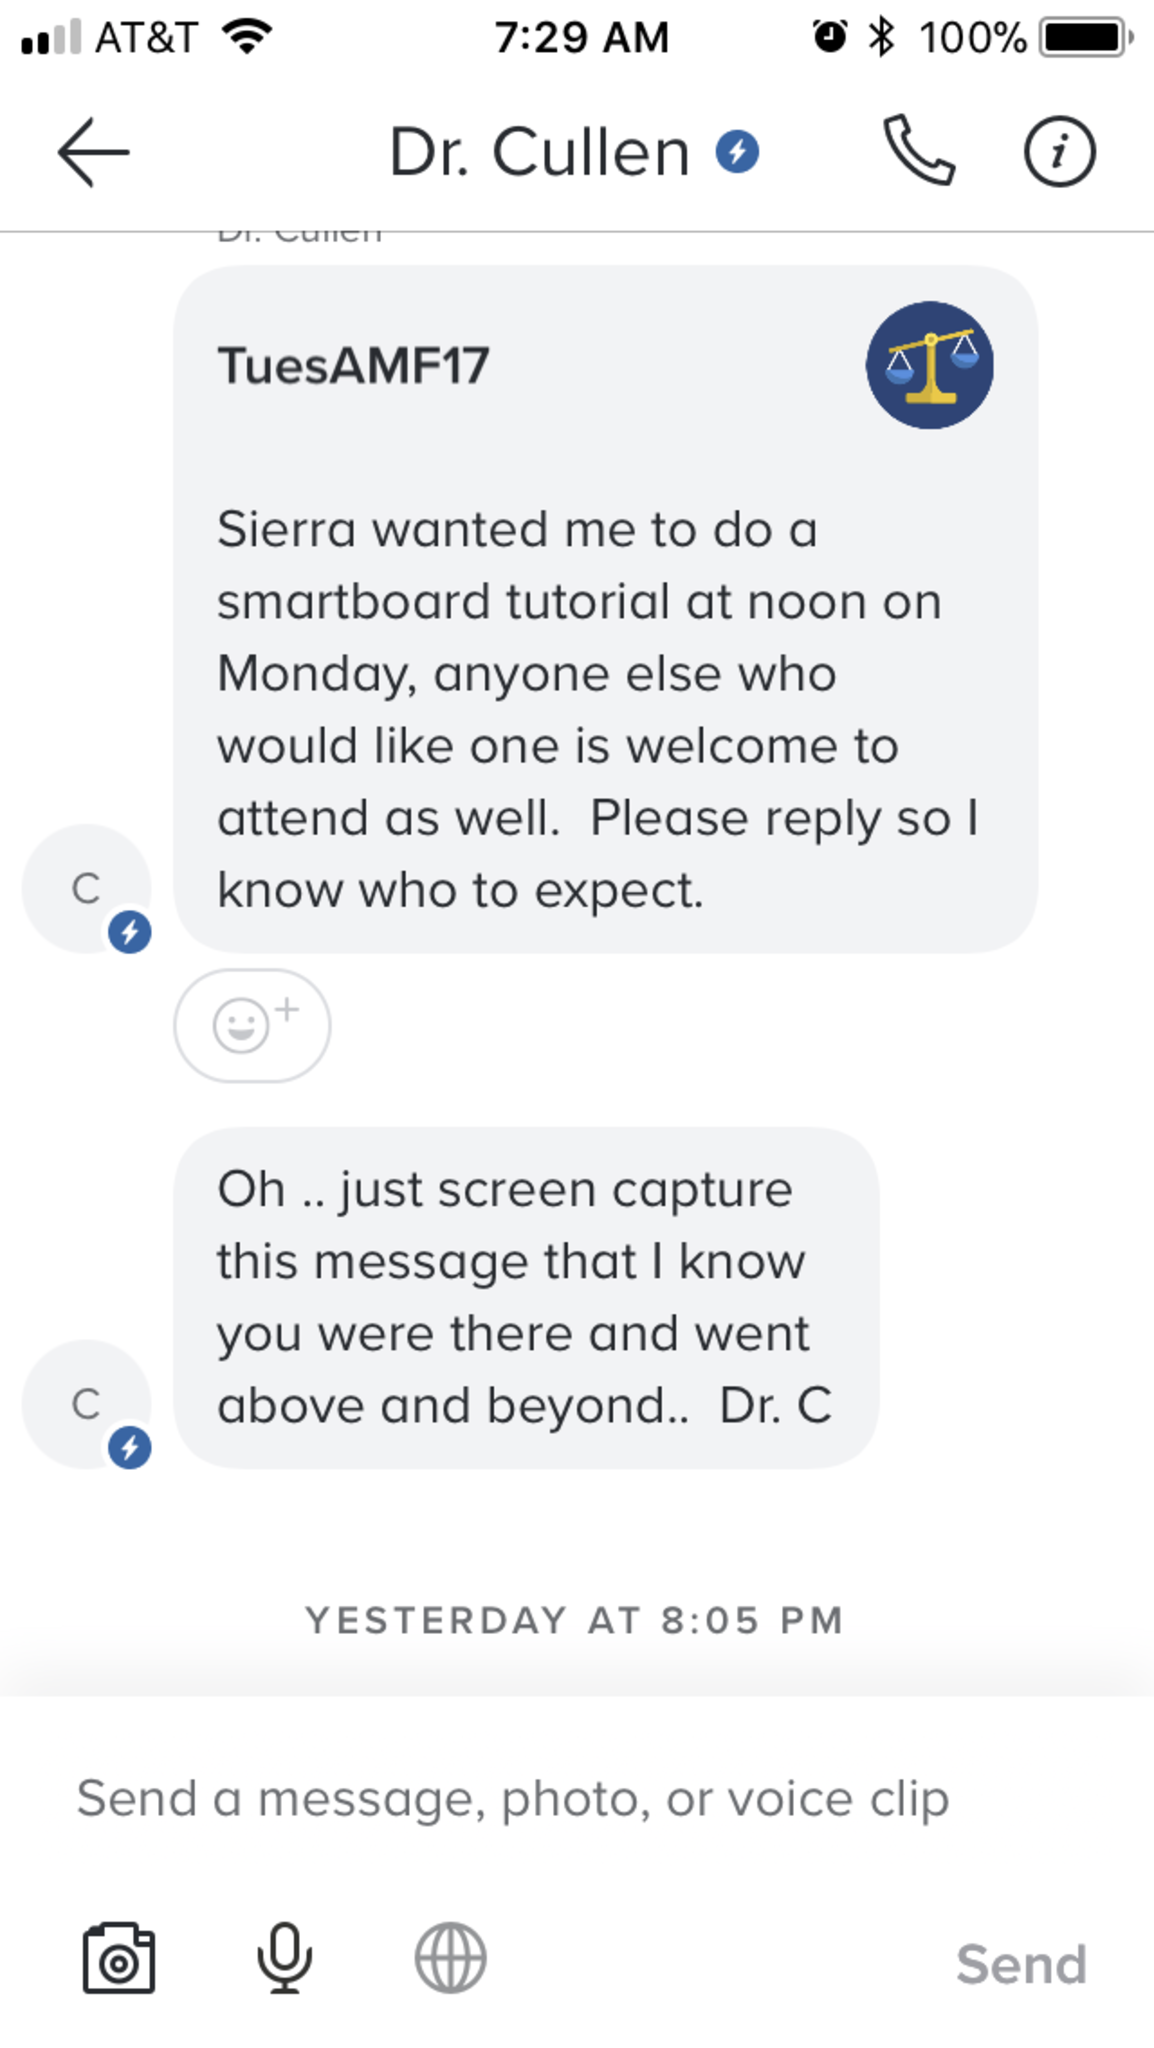The image size is (1154, 2048).
Task: Tap sender avatar beside the screen capture message
Action: coord(87,1404)
